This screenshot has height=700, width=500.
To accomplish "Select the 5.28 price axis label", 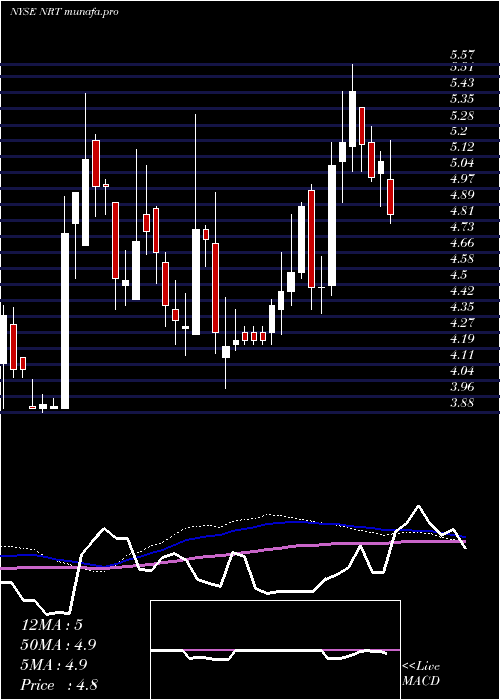I will click(x=462, y=116).
